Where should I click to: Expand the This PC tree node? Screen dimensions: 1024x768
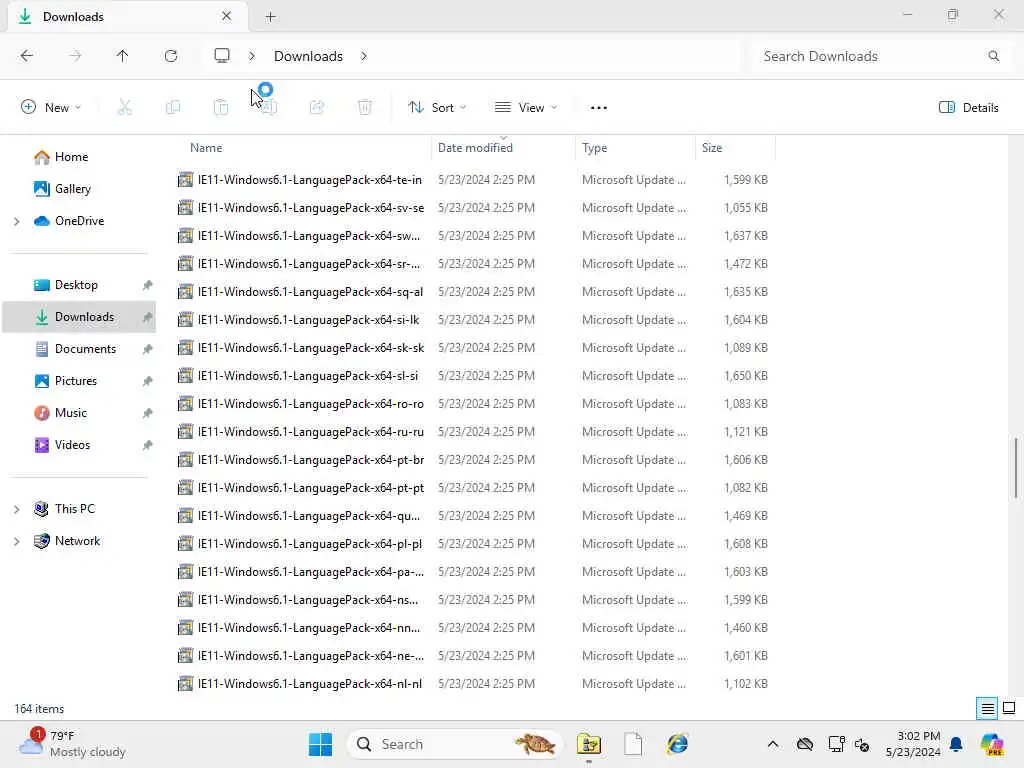point(17,509)
